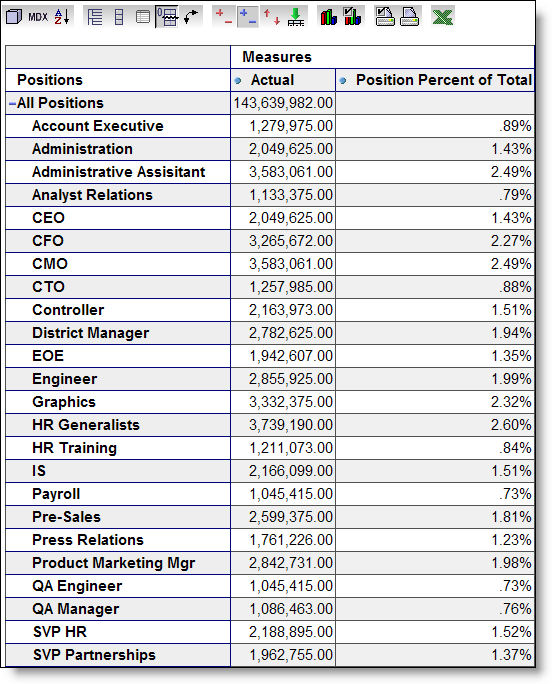Open chart configuration with checkmark icon
552x684 pixels.
(x=353, y=17)
